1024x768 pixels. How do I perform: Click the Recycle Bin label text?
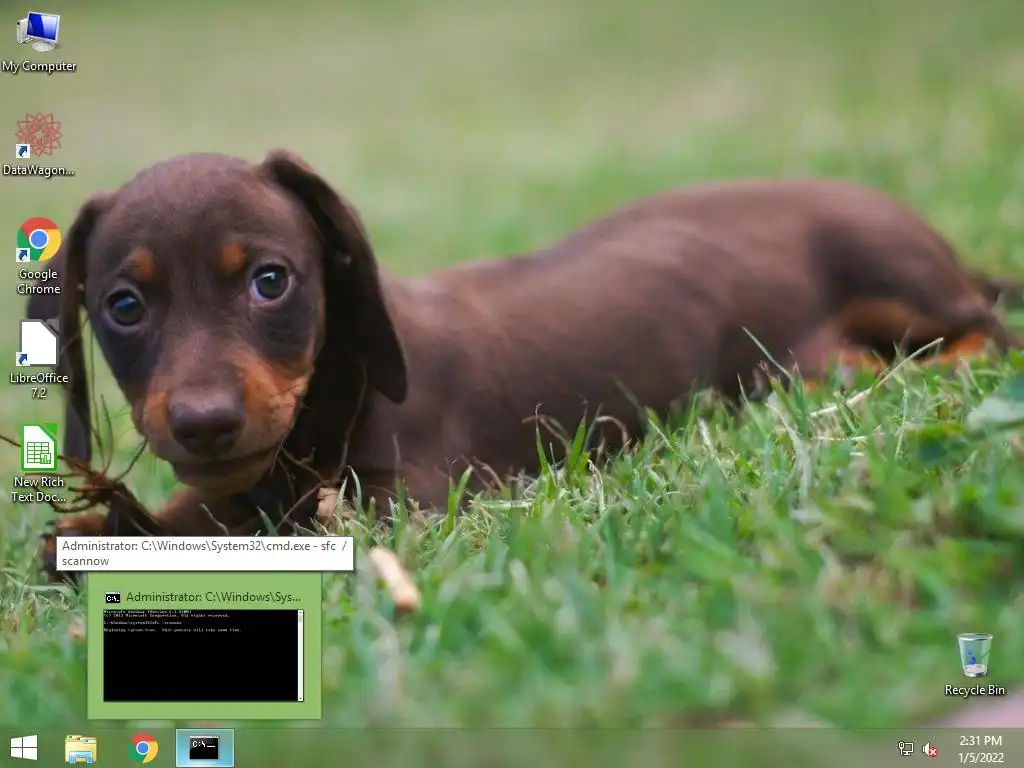(x=974, y=690)
